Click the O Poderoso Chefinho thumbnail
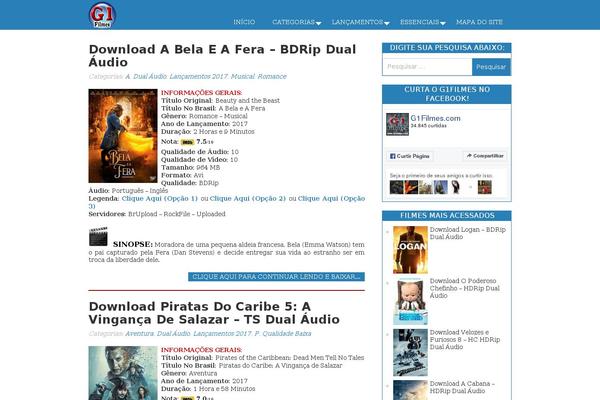The height and width of the screenshot is (400, 600). coord(410,301)
